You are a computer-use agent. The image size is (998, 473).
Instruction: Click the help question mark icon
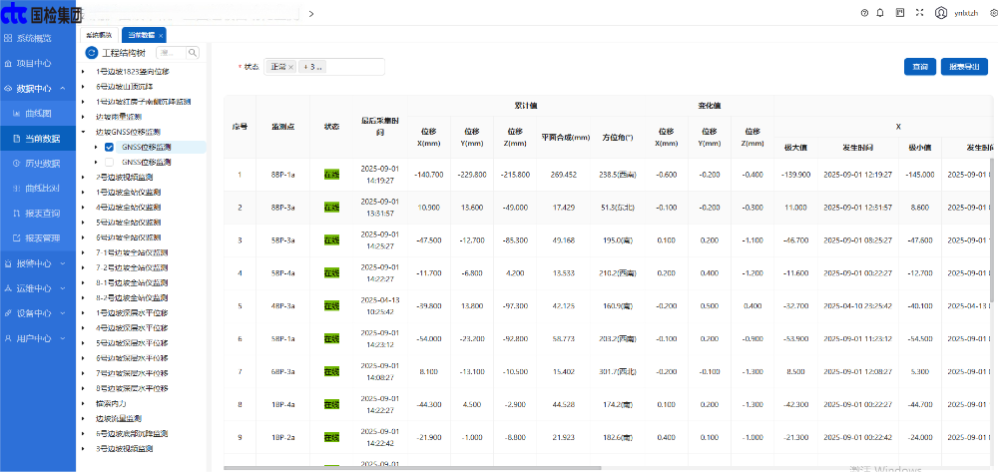[864, 13]
